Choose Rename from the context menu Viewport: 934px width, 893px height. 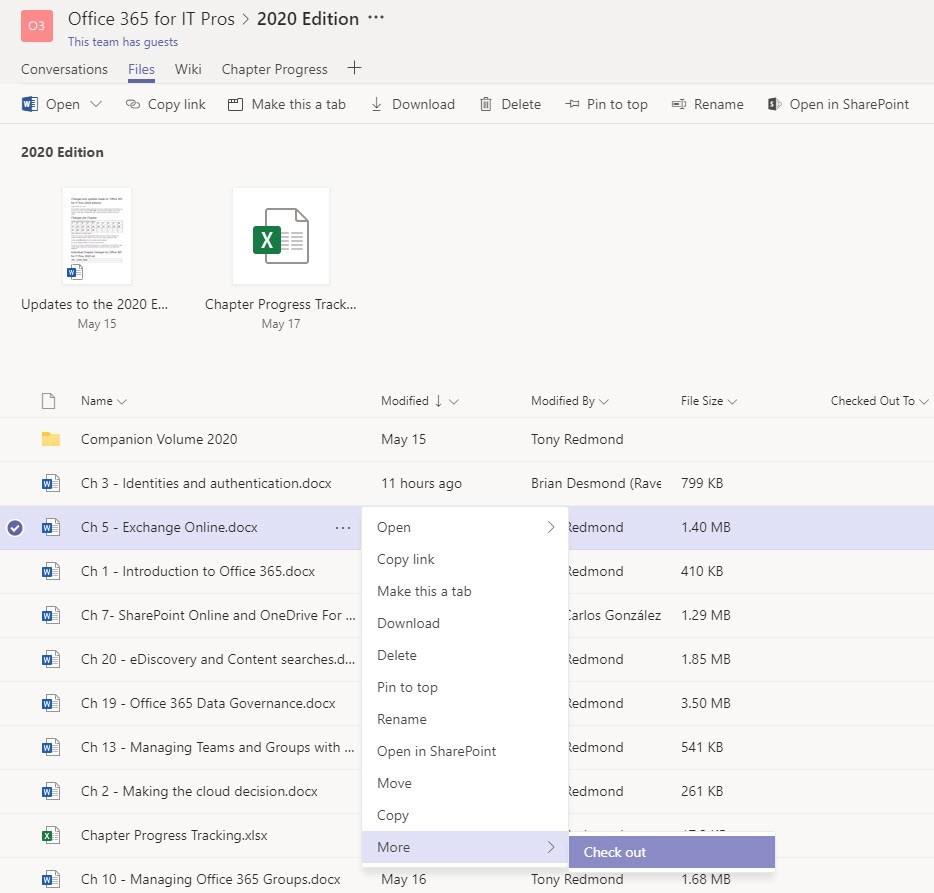pyautogui.click(x=465, y=719)
